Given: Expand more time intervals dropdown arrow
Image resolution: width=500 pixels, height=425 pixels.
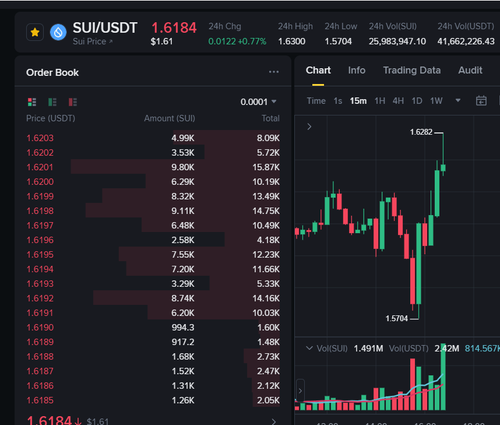Looking at the screenshot, I should (x=458, y=100).
